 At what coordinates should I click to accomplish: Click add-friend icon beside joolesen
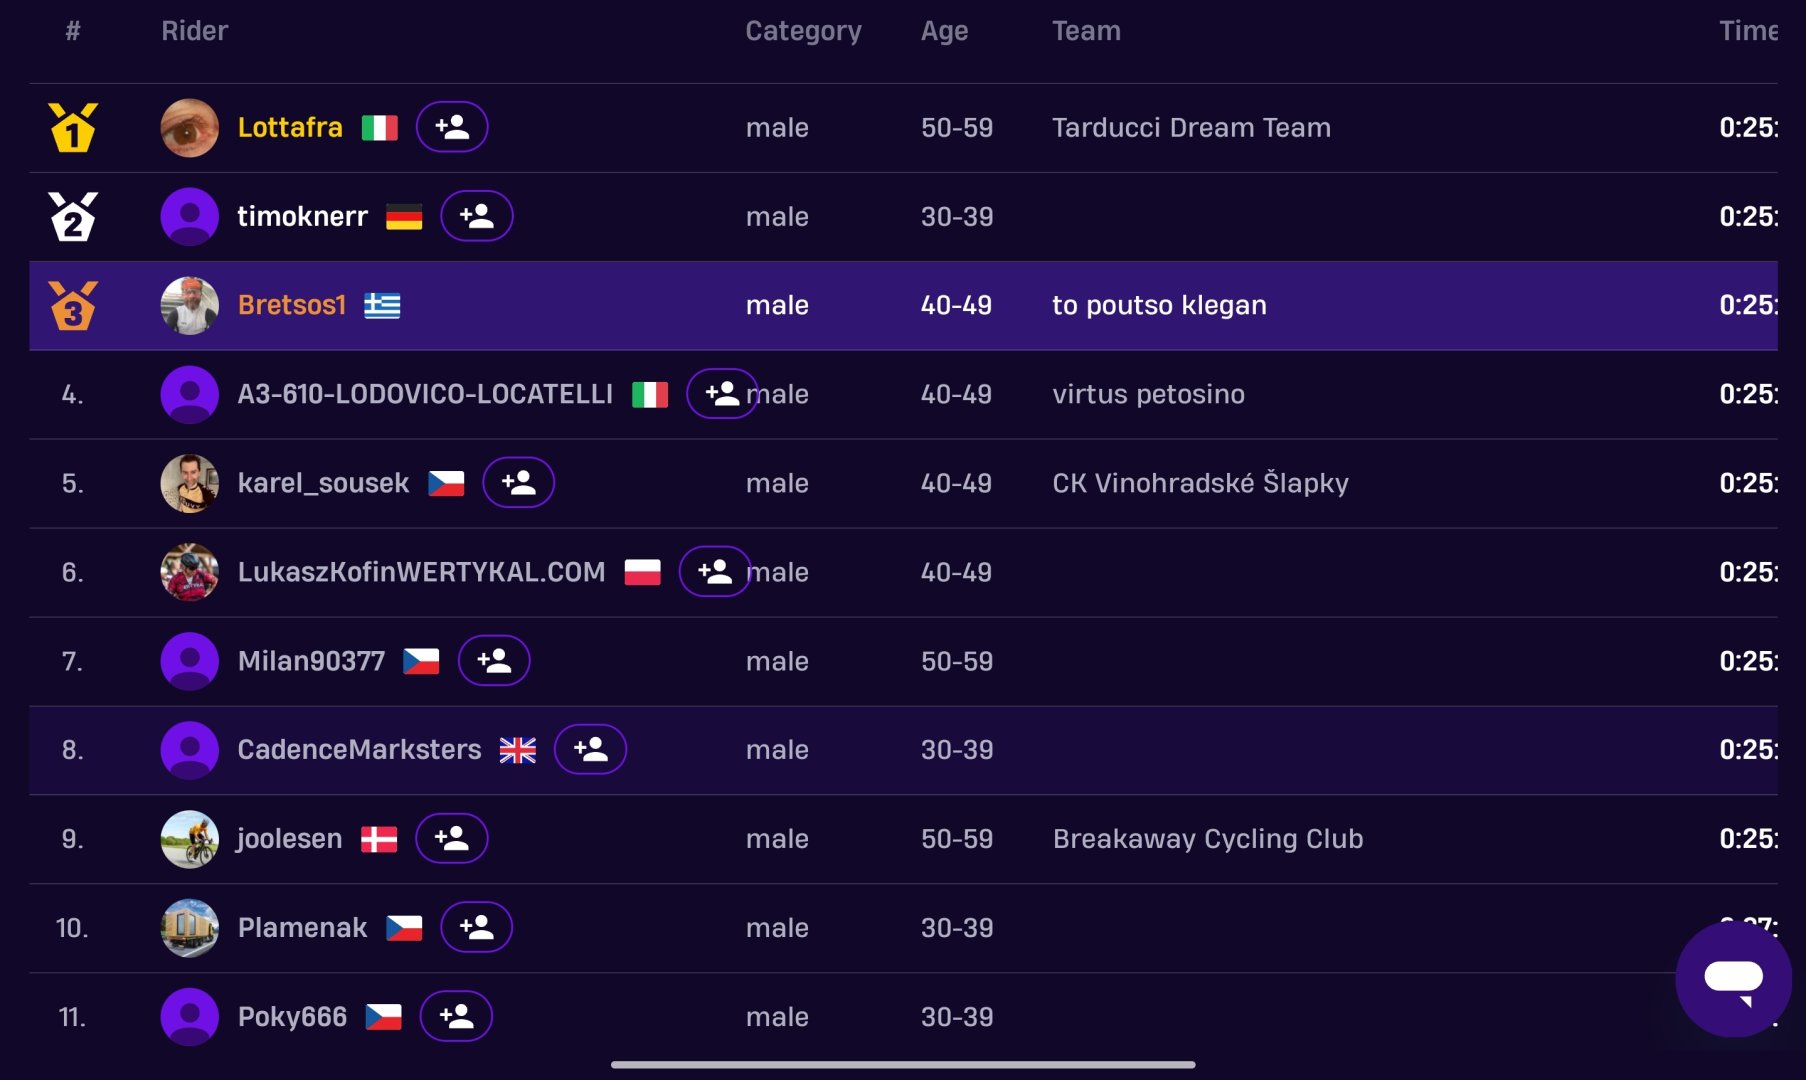pyautogui.click(x=452, y=838)
